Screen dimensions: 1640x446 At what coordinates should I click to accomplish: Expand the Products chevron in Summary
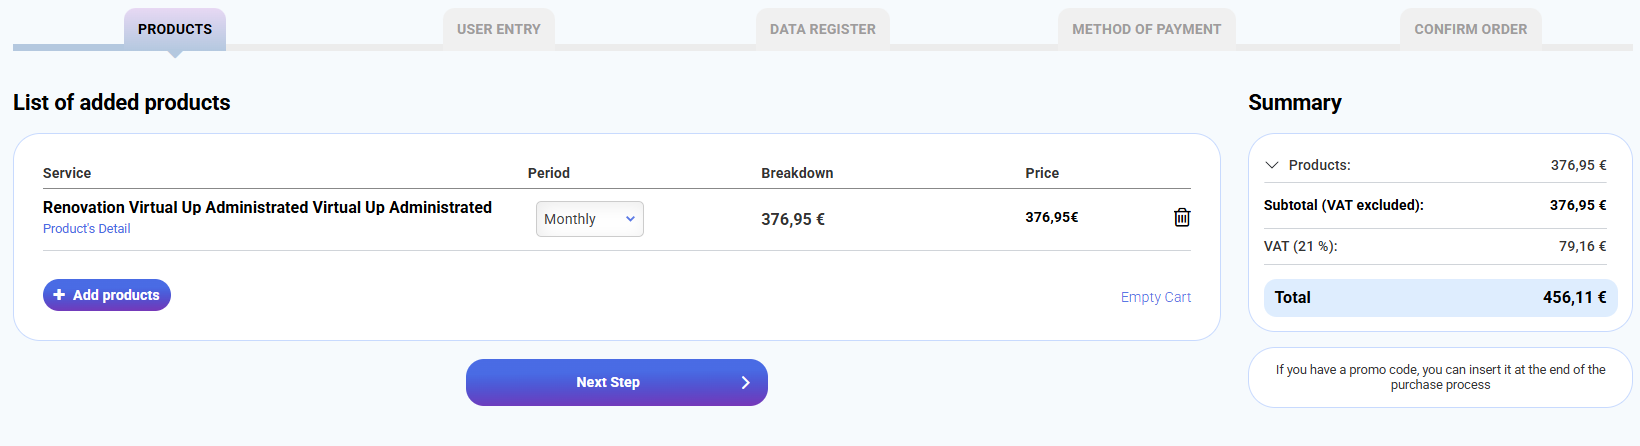pyautogui.click(x=1272, y=165)
